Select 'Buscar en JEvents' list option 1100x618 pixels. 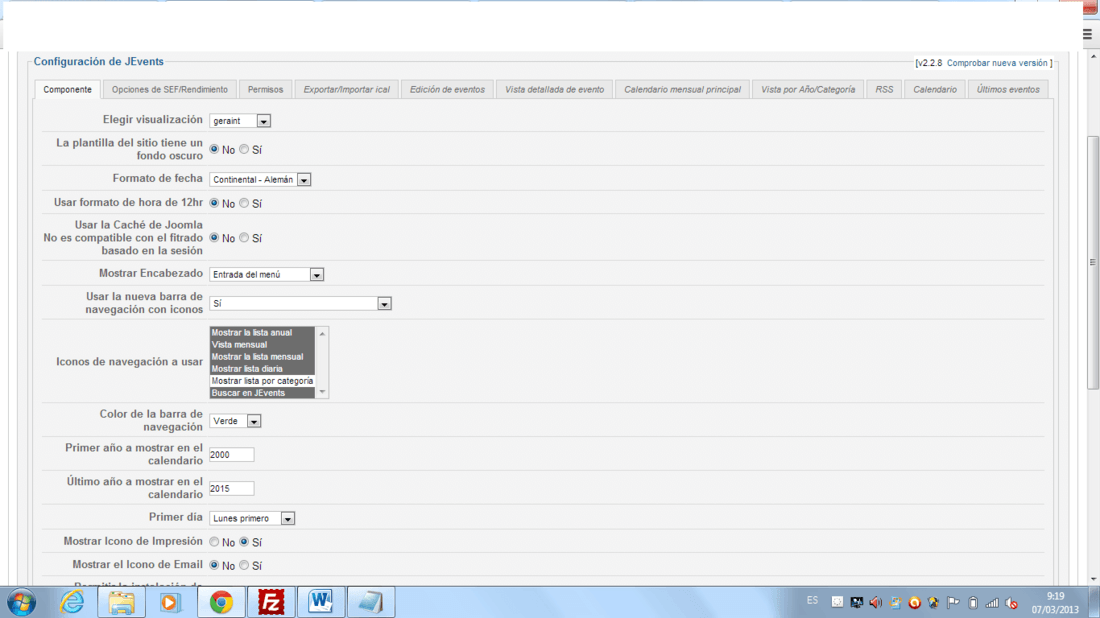click(262, 393)
